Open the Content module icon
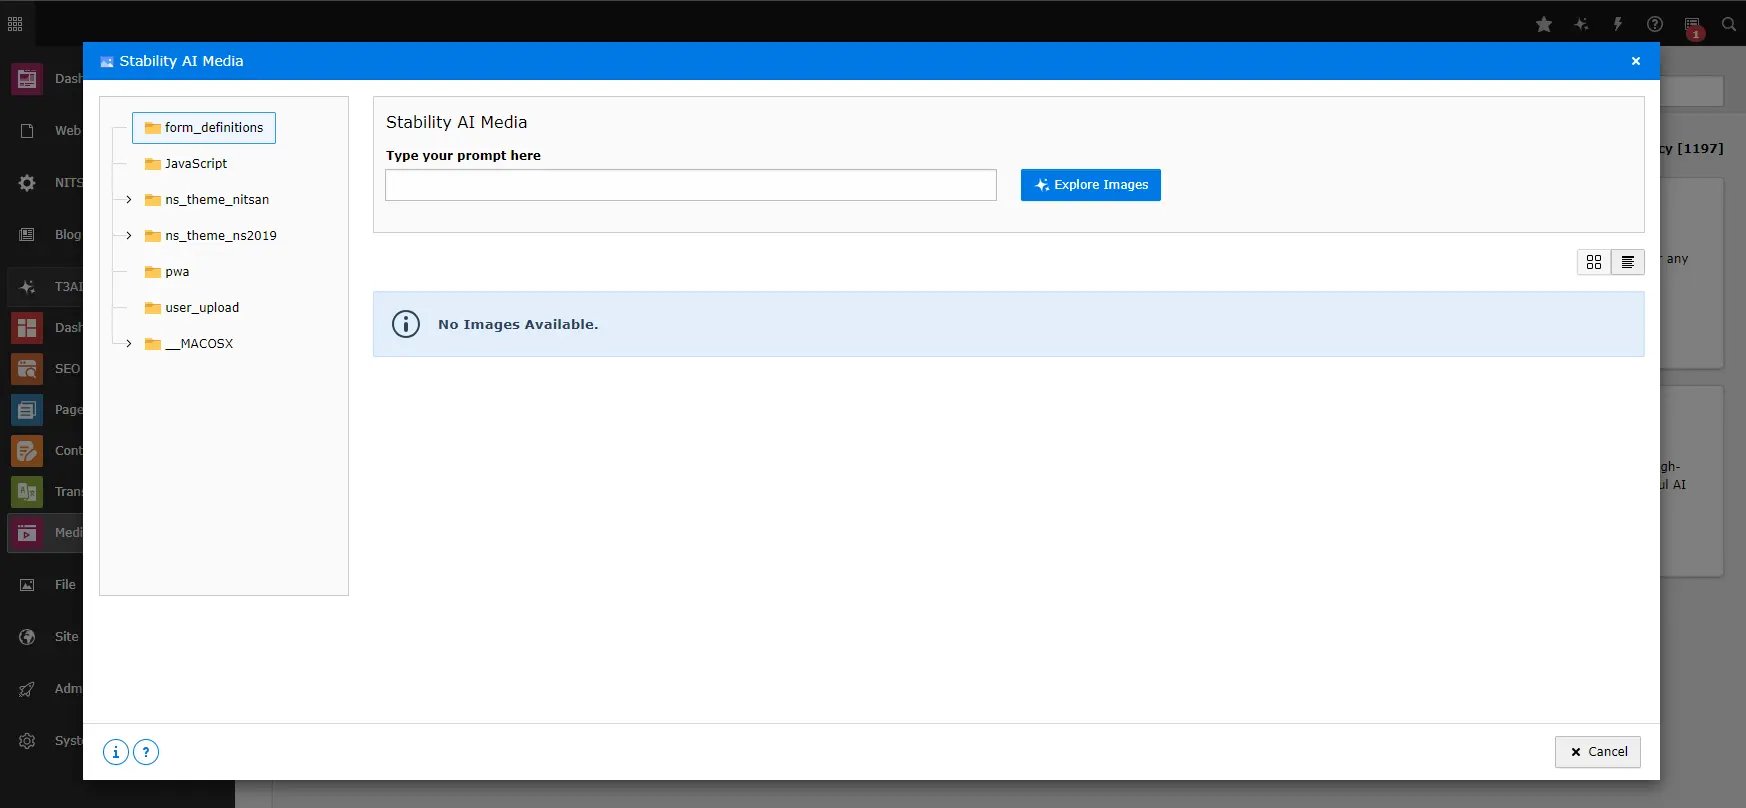The width and height of the screenshot is (1746, 808). pyautogui.click(x=27, y=451)
